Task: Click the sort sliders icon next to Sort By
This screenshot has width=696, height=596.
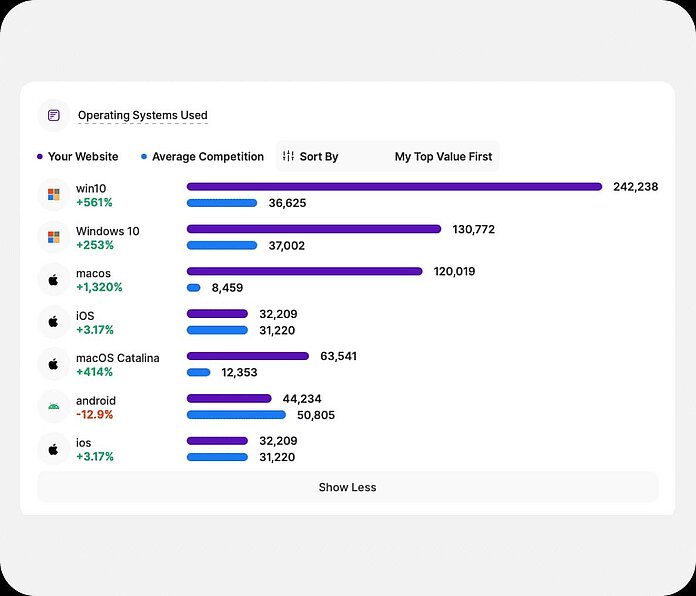Action: click(288, 157)
